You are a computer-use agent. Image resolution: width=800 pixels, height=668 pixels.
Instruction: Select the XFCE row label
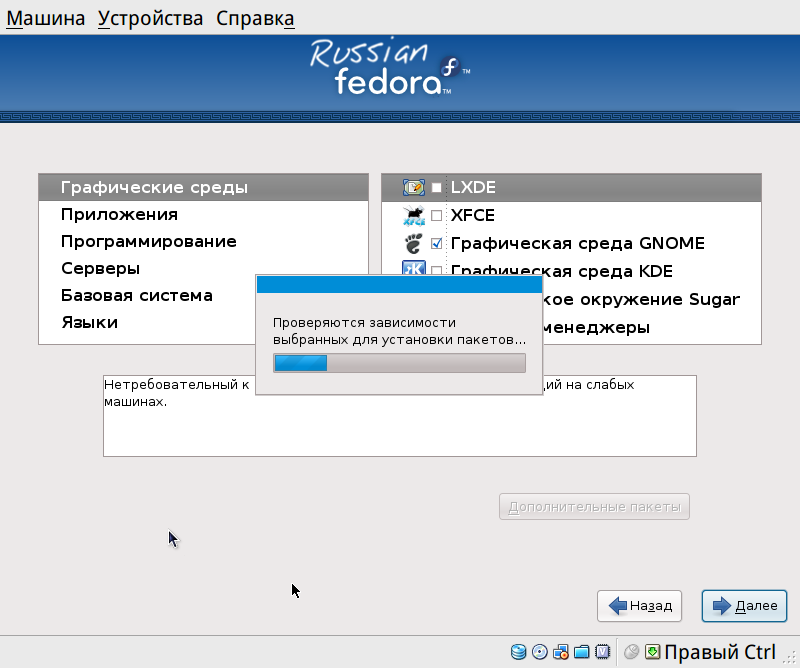tap(472, 215)
